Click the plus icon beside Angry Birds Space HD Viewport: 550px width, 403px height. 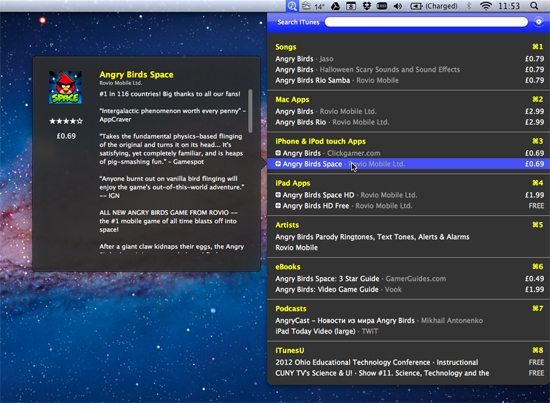coord(278,195)
